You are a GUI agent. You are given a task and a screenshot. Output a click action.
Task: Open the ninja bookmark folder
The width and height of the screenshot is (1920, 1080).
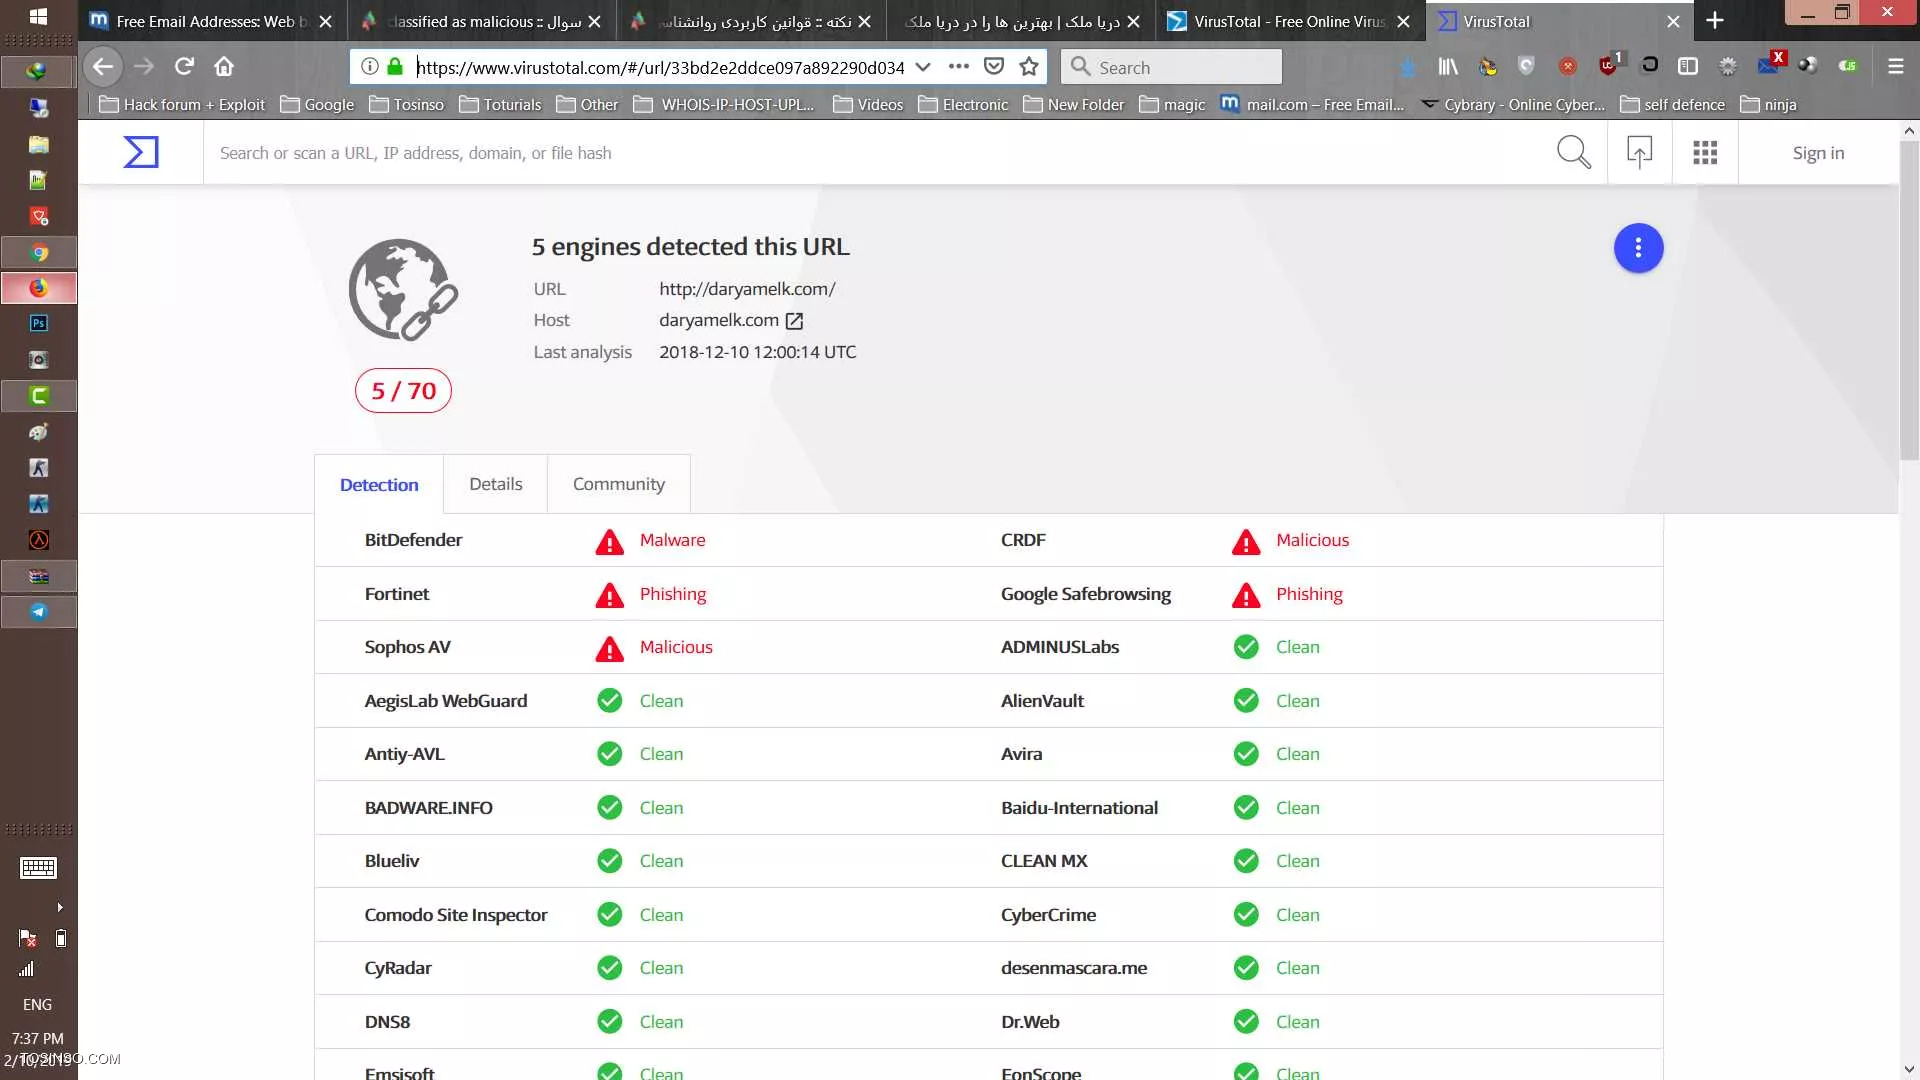pyautogui.click(x=1768, y=105)
